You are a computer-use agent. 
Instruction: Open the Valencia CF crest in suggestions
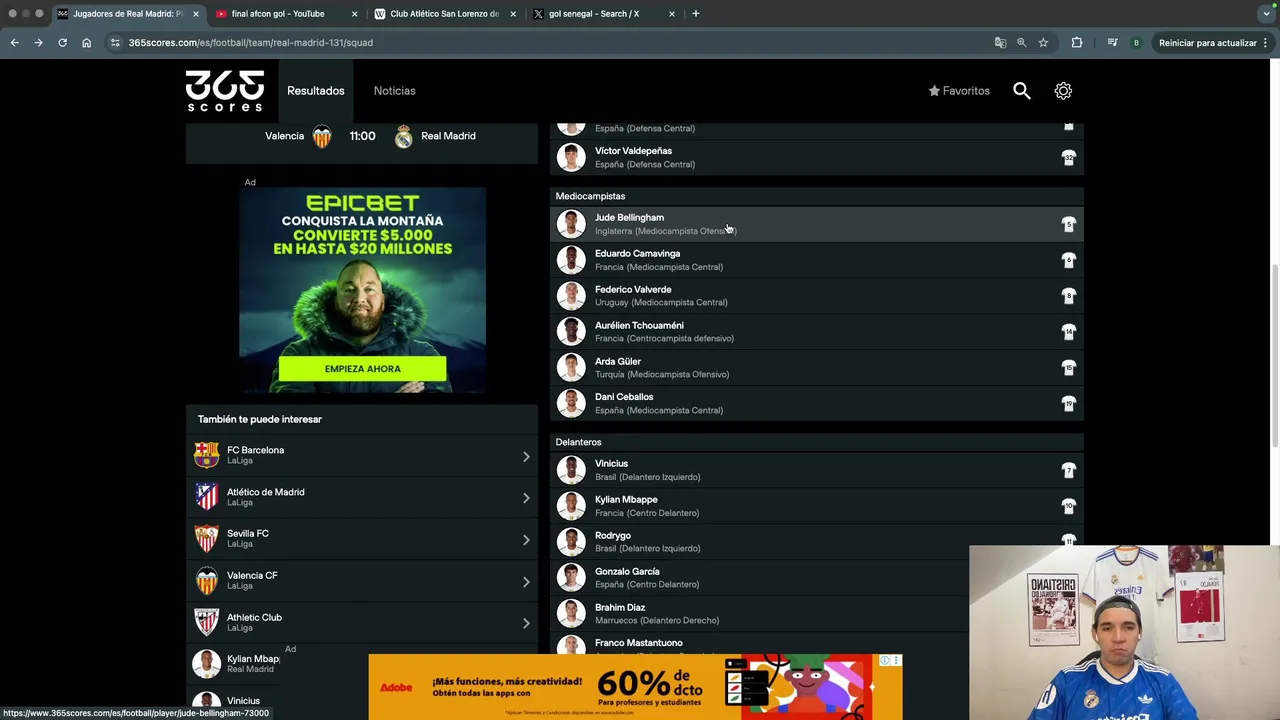pyautogui.click(x=207, y=581)
